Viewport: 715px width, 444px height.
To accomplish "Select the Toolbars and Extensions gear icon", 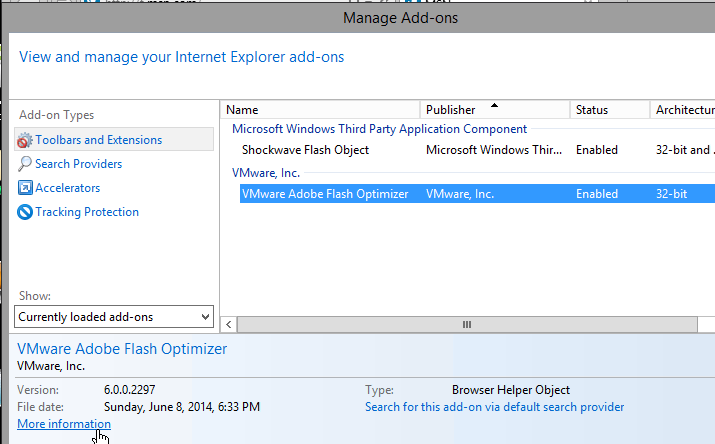I will point(25,140).
